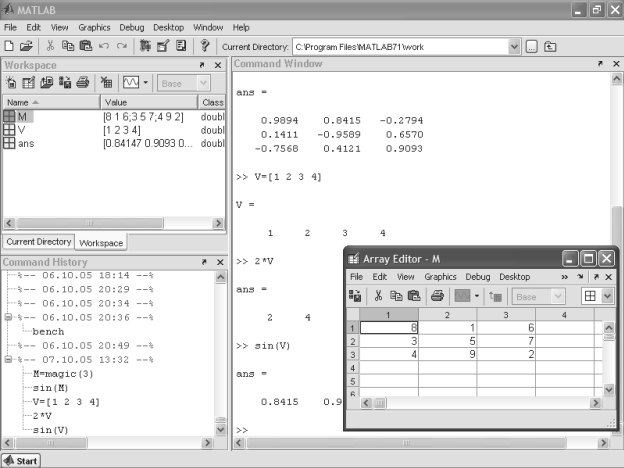Image resolution: width=624 pixels, height=468 pixels.
Task: Click New variable icon in Workspace toolbar
Action: (11, 83)
